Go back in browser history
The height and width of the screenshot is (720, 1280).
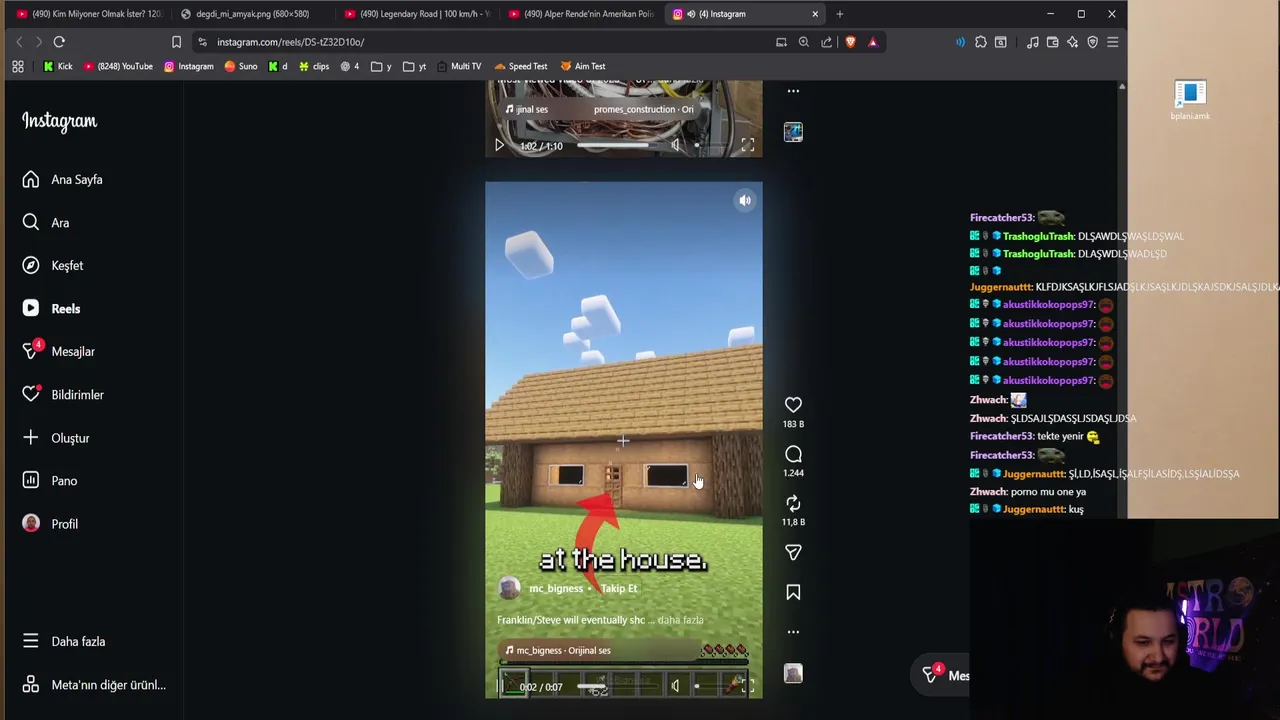tap(19, 42)
